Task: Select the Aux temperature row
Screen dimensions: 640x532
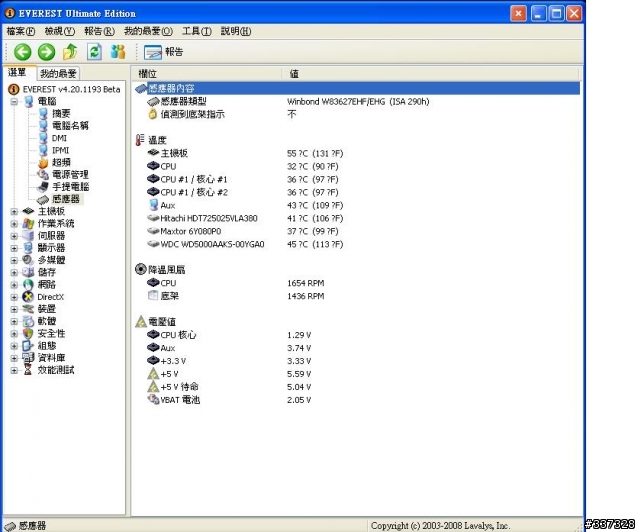Action: 358,205
